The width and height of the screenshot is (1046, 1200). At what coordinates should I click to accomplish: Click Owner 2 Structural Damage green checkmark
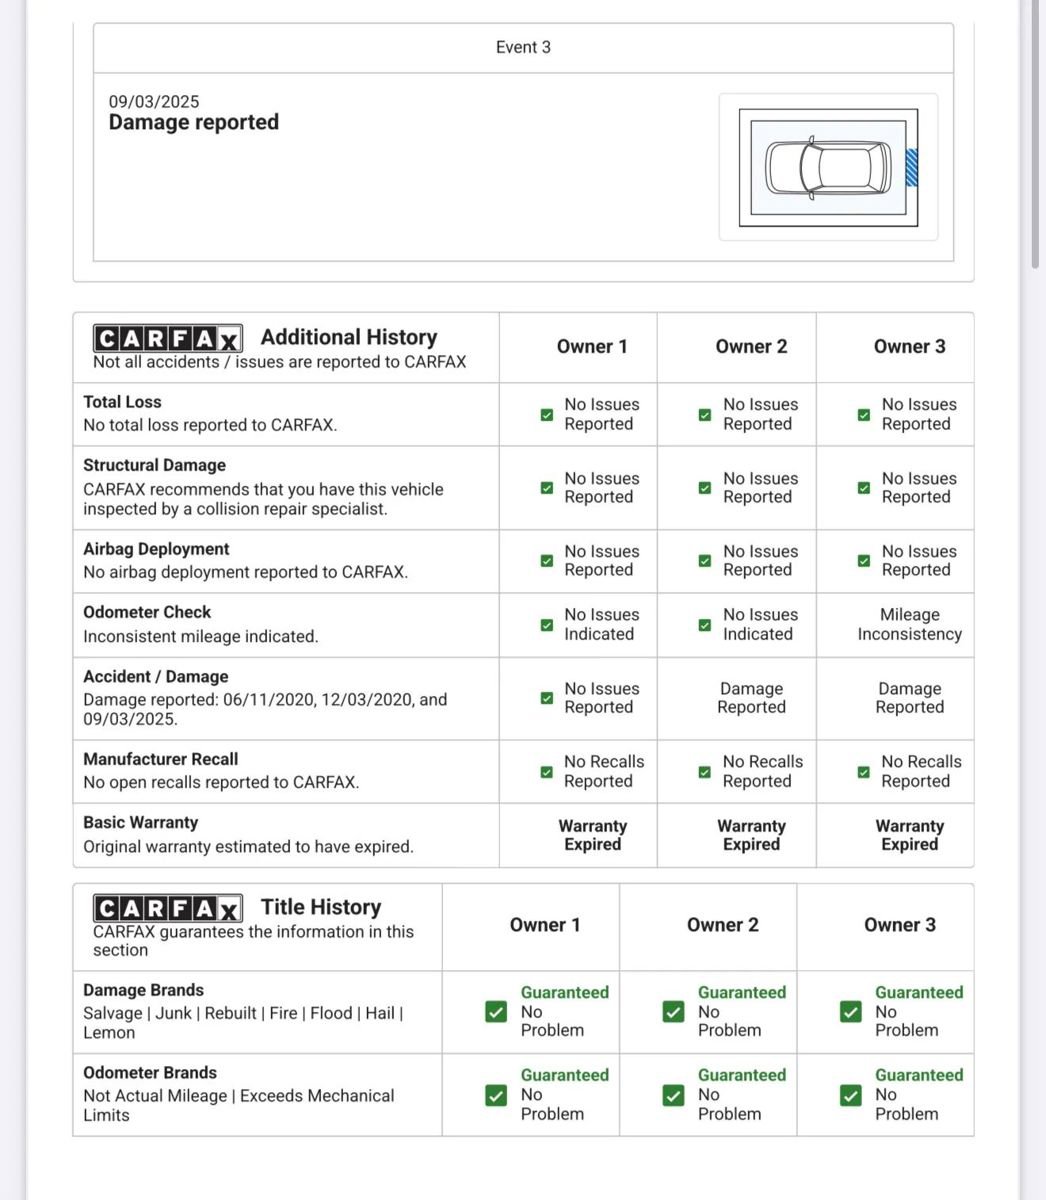click(x=705, y=488)
